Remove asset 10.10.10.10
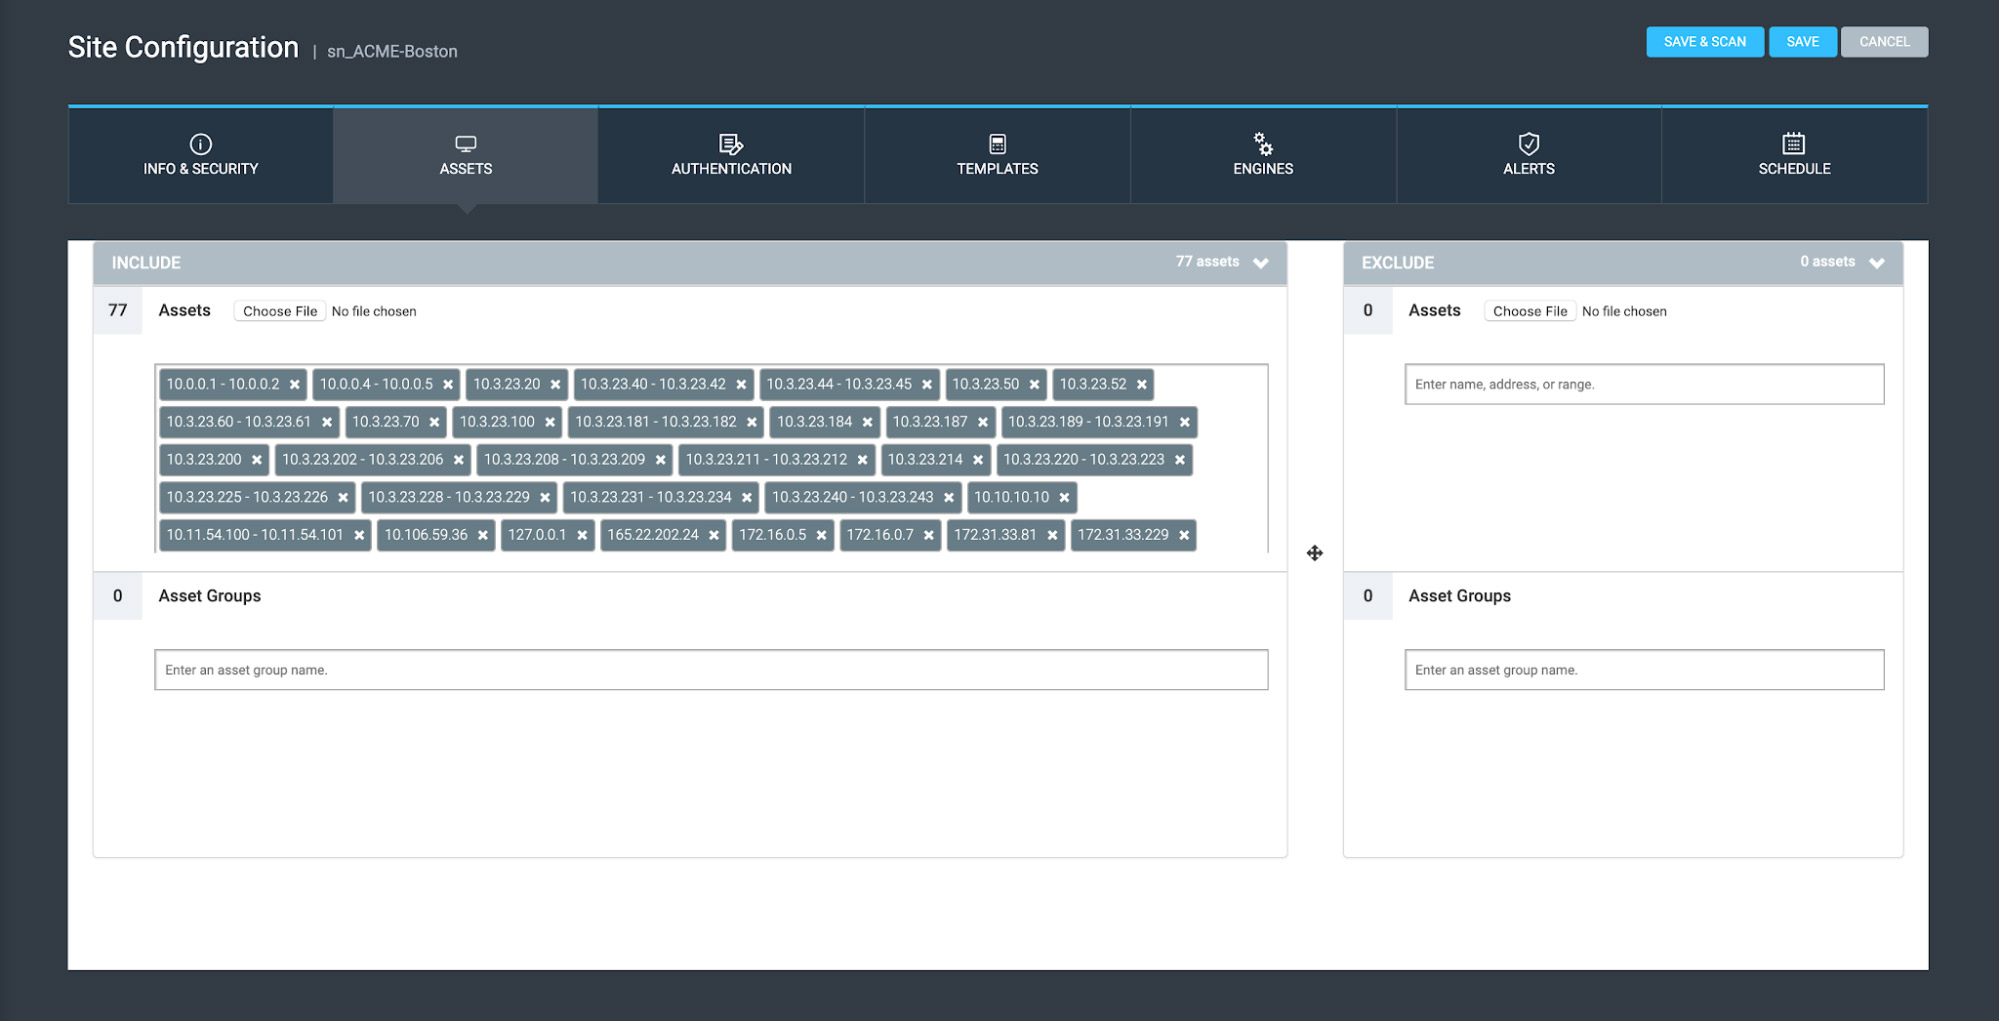 point(1064,498)
